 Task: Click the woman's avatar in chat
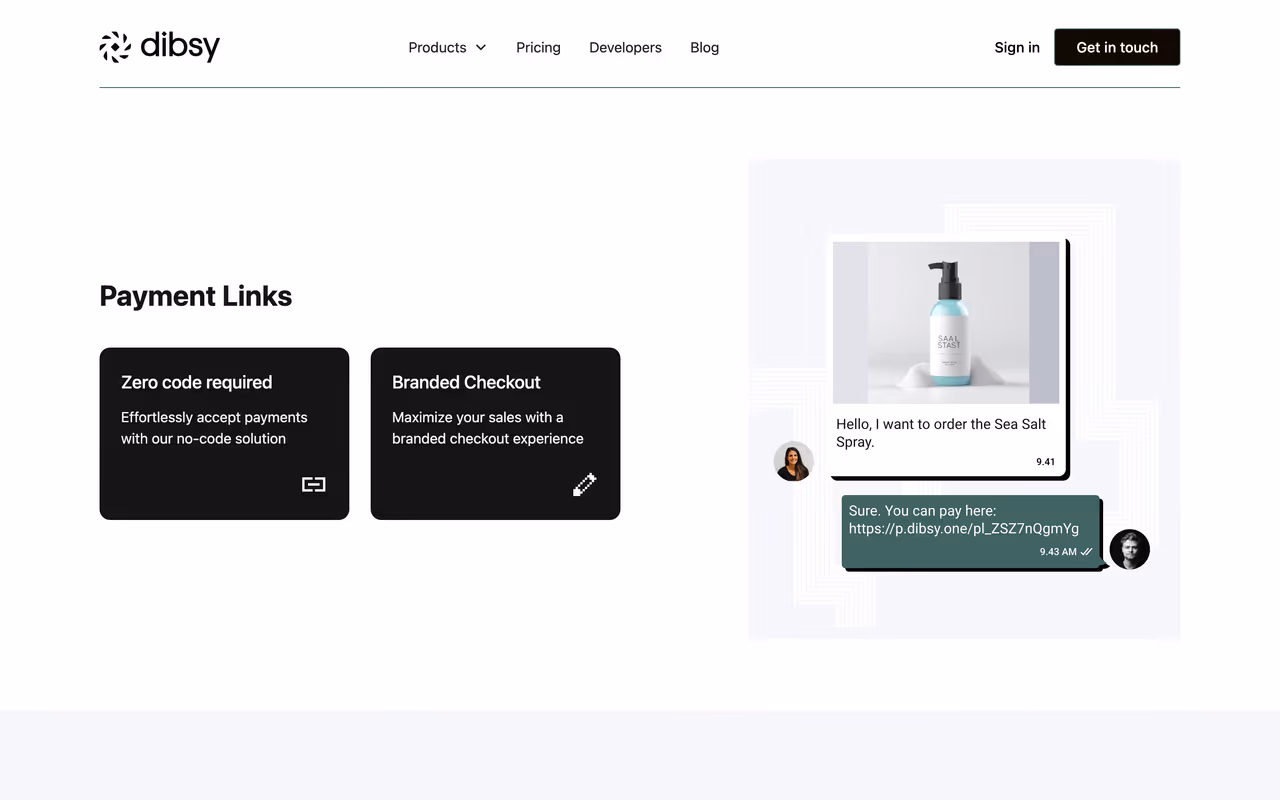(794, 461)
